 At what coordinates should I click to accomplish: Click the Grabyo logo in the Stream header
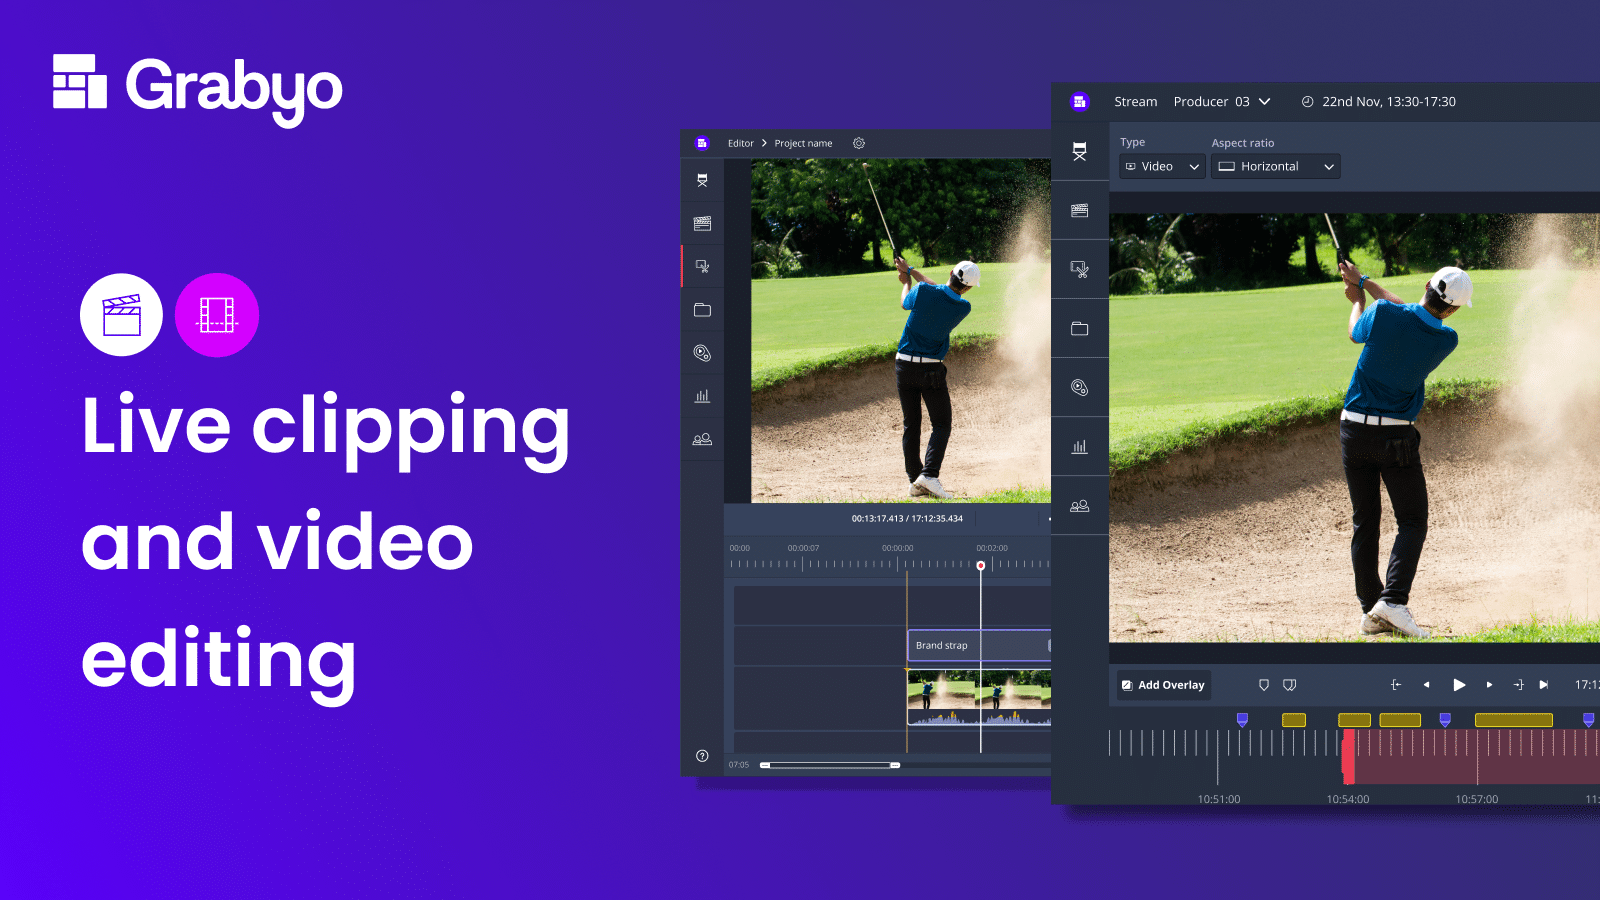click(x=1079, y=101)
